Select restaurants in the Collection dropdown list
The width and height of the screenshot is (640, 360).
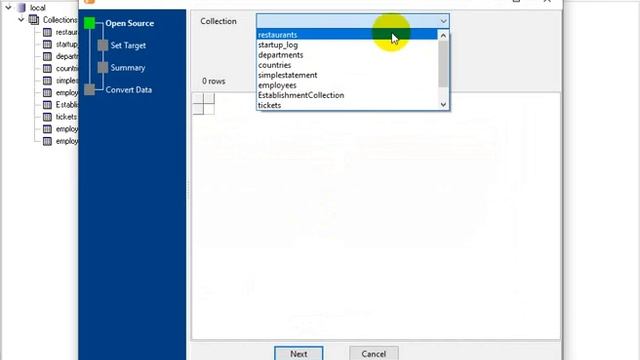coord(347,35)
